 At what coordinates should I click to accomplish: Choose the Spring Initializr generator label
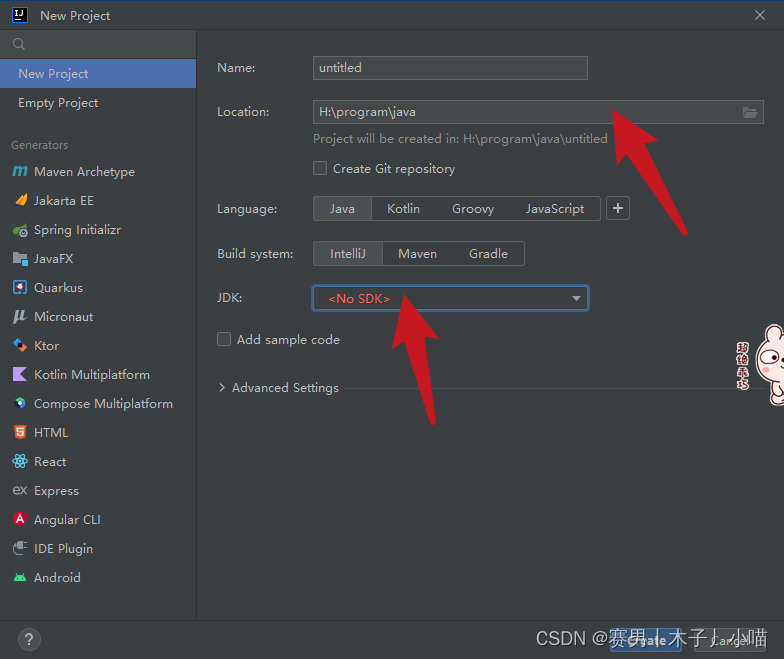[x=78, y=230]
